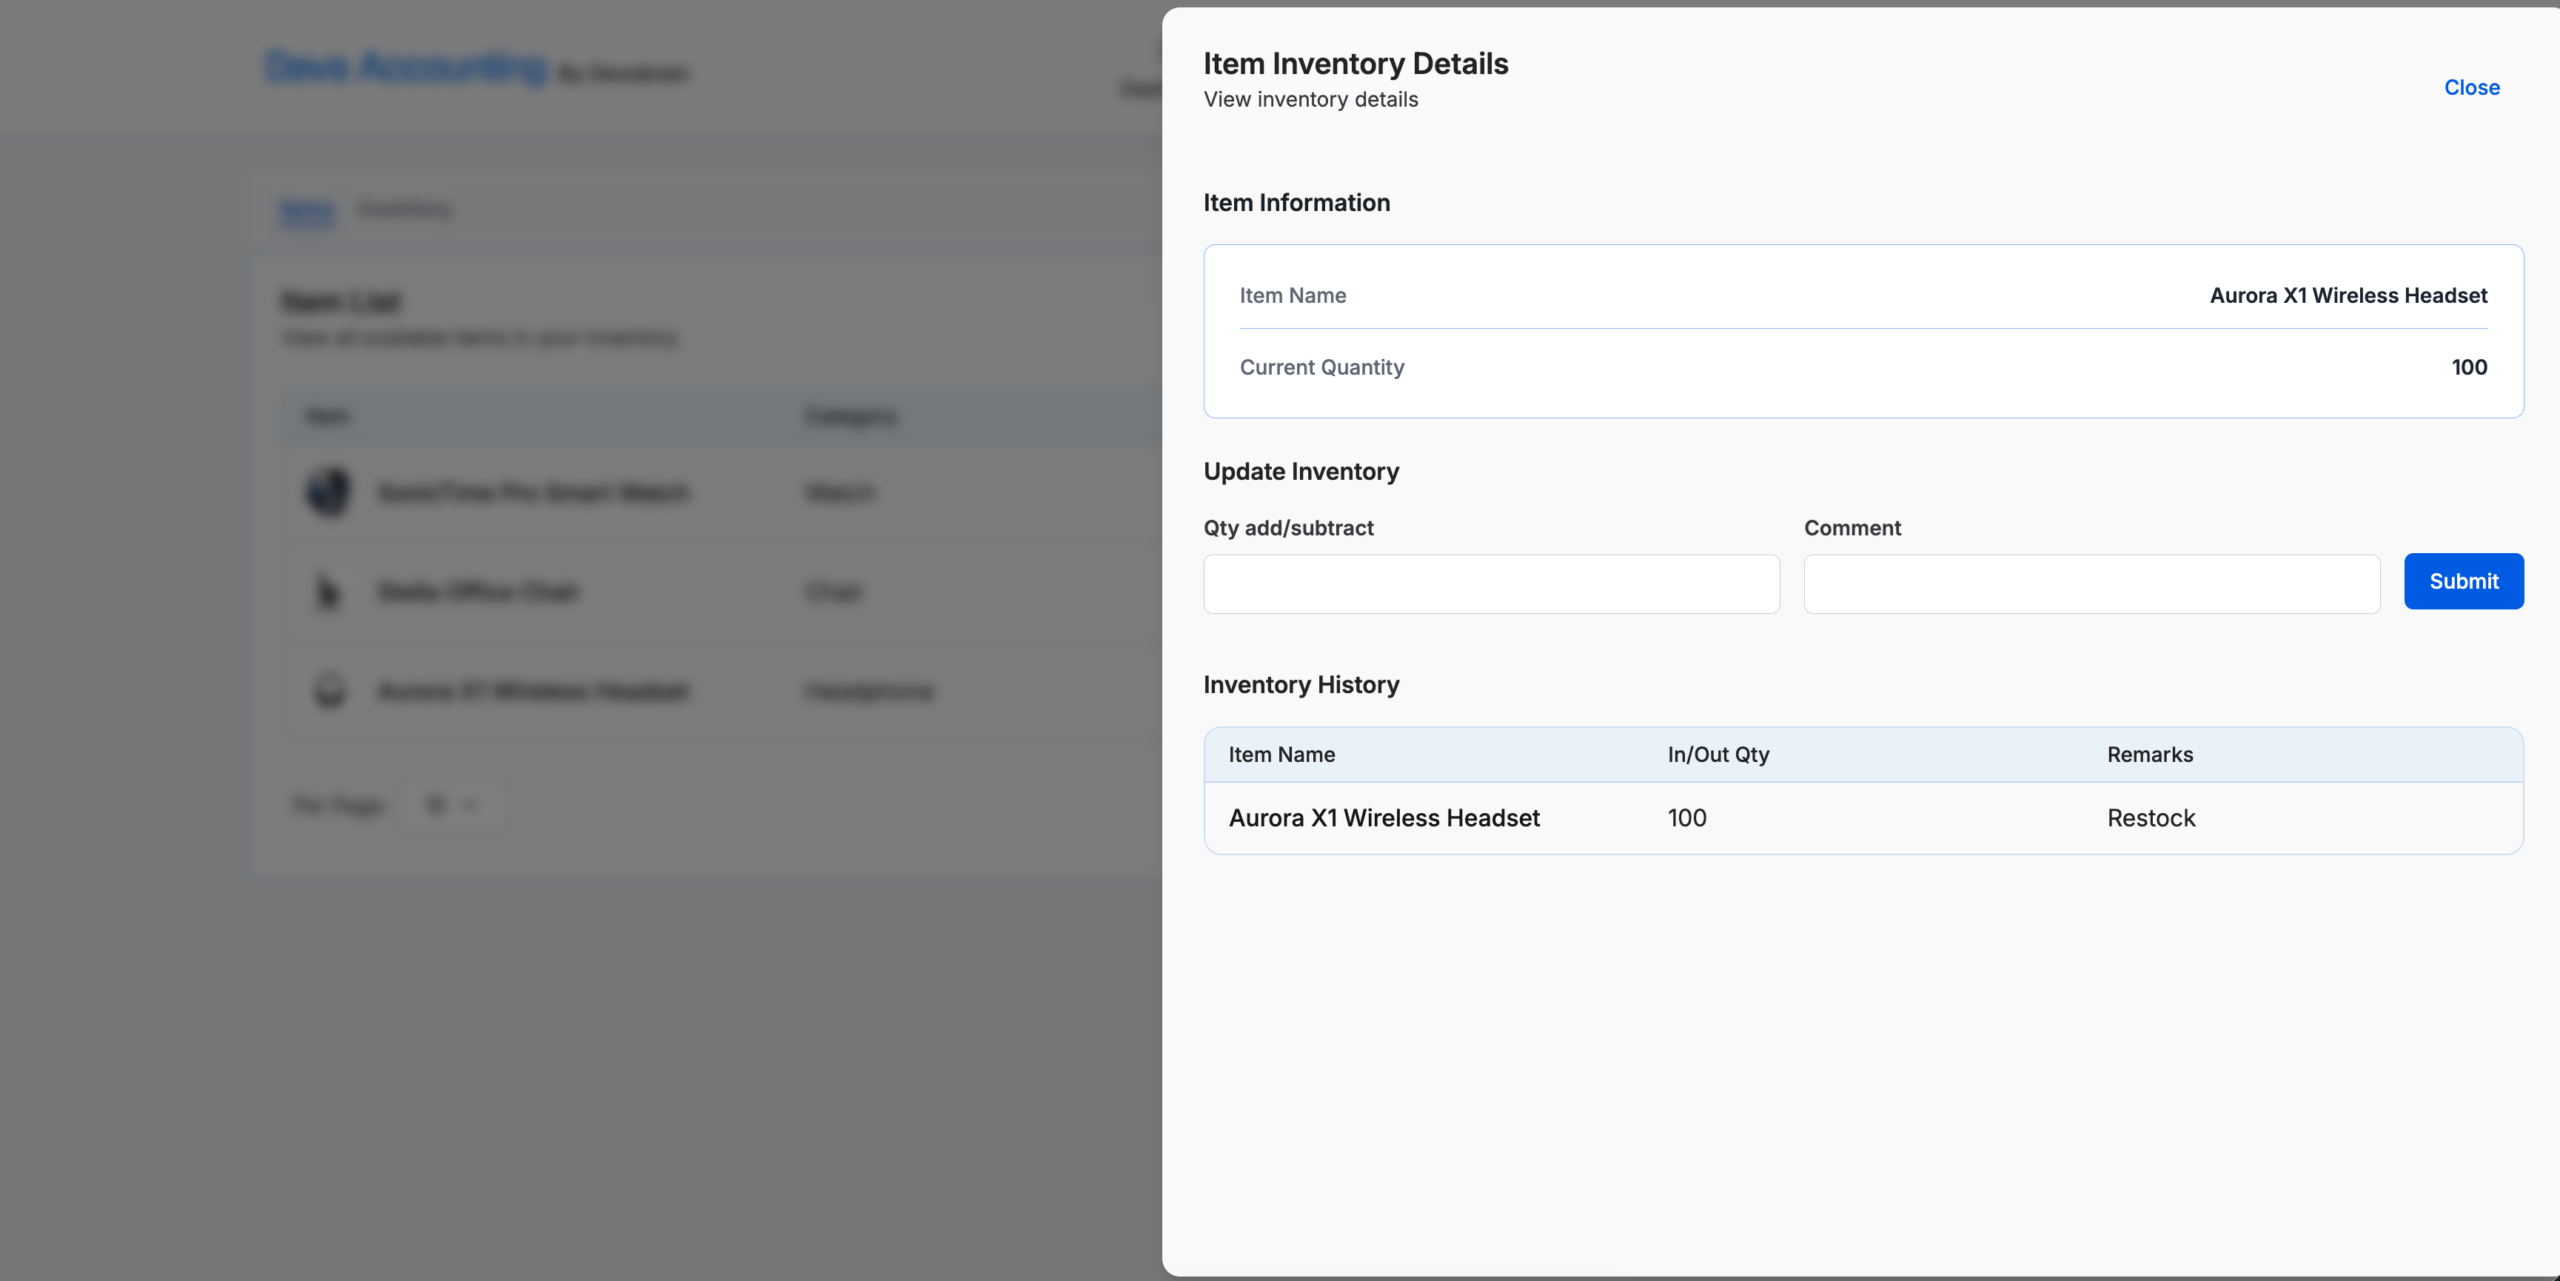Select the Current Quantity value 100
Screen dimensions: 2560x1281
[x=2469, y=367]
